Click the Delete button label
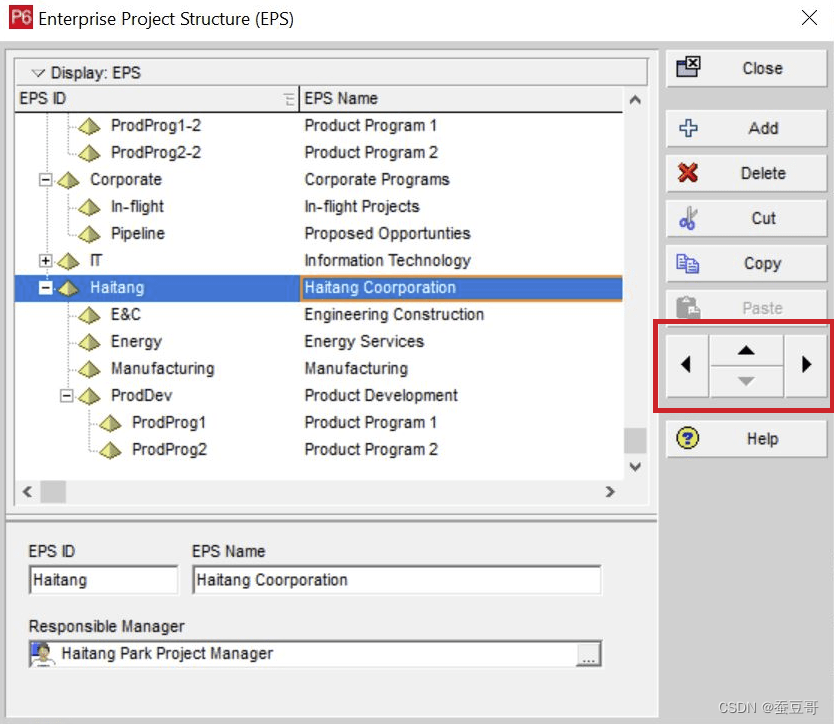834x724 pixels. (x=763, y=173)
